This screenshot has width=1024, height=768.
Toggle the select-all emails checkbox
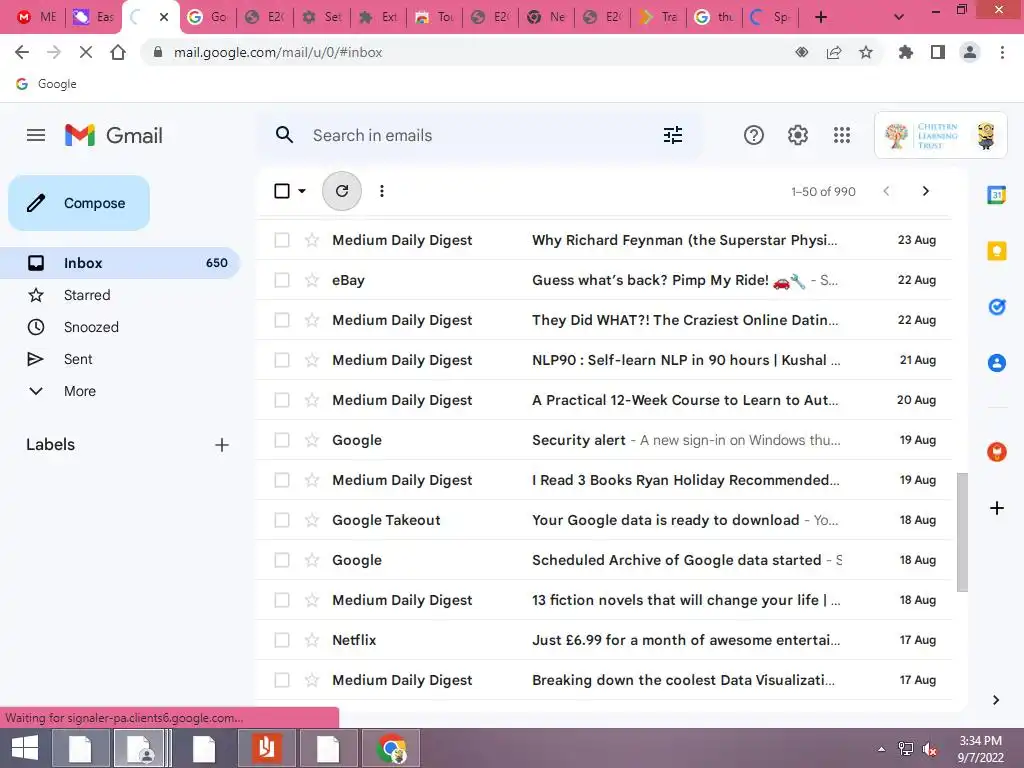[x=281, y=191]
